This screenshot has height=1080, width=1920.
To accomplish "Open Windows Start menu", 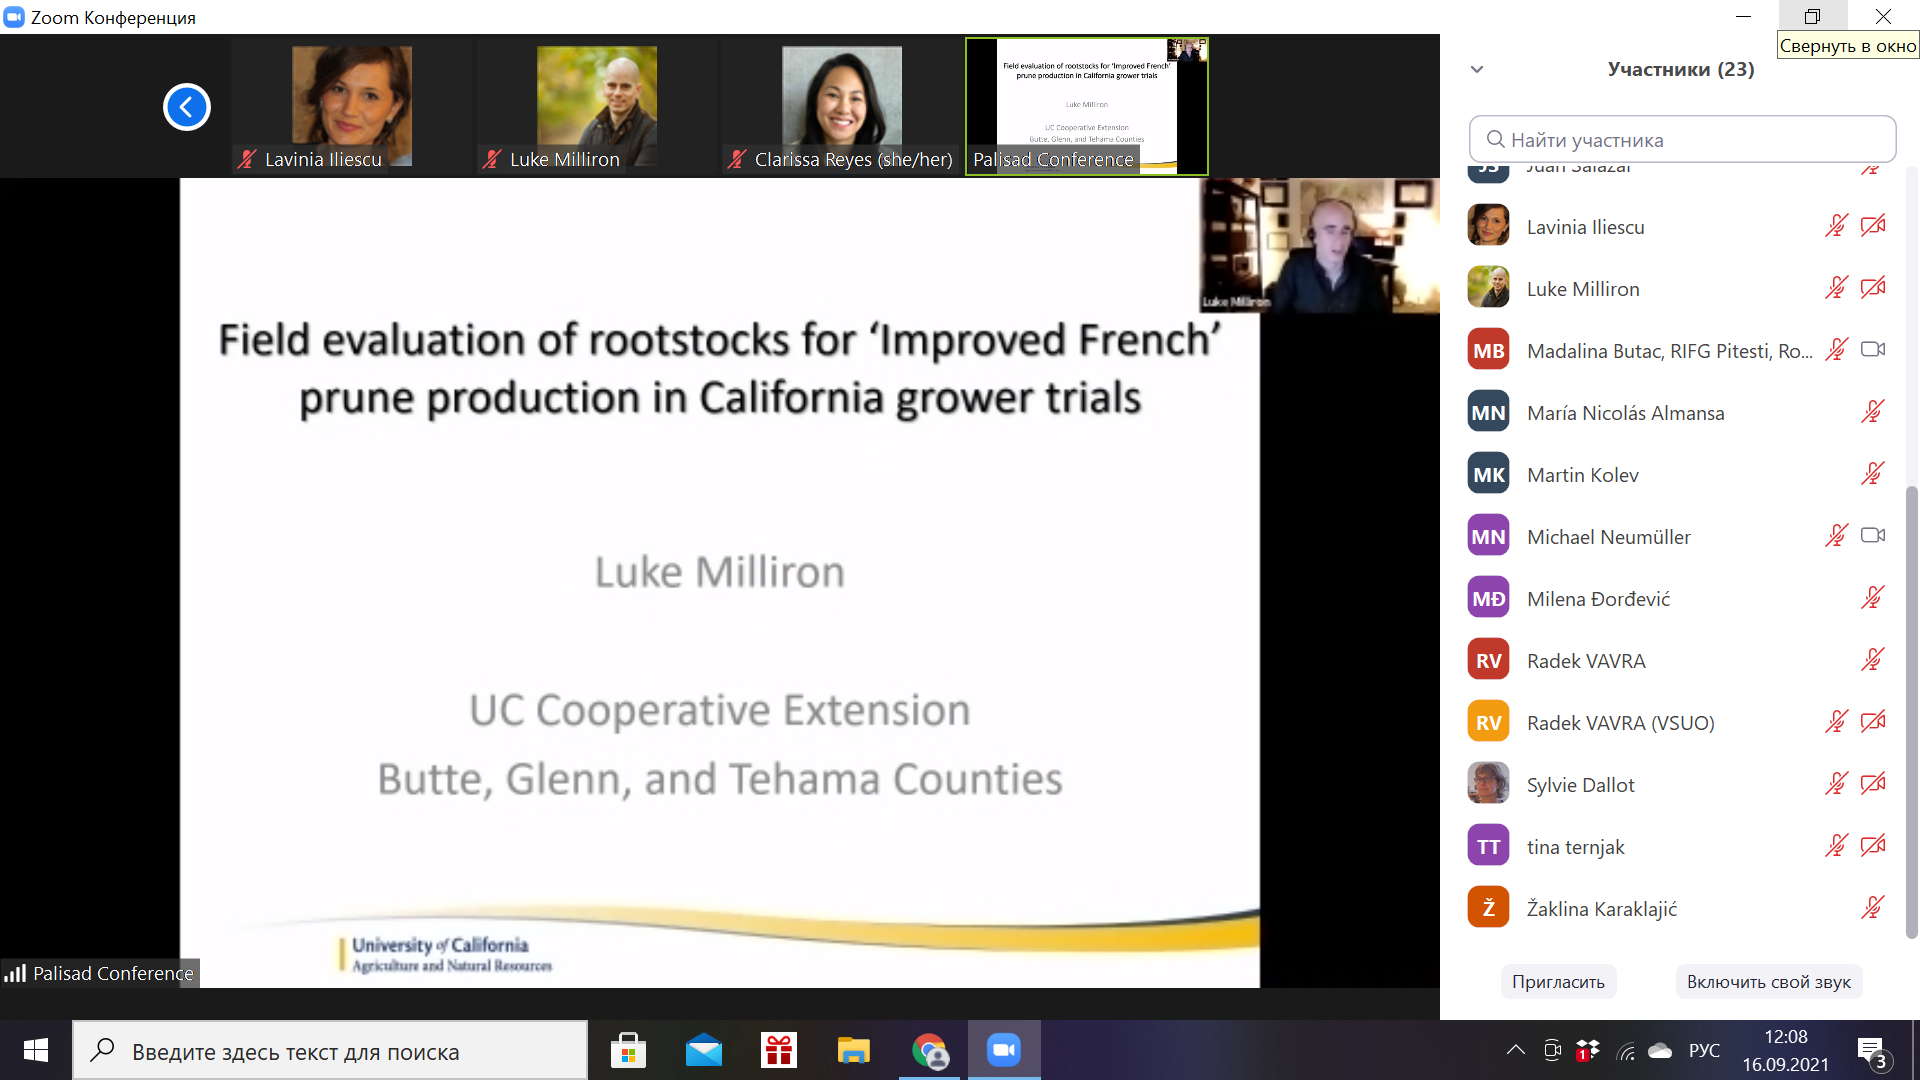I will (35, 1050).
